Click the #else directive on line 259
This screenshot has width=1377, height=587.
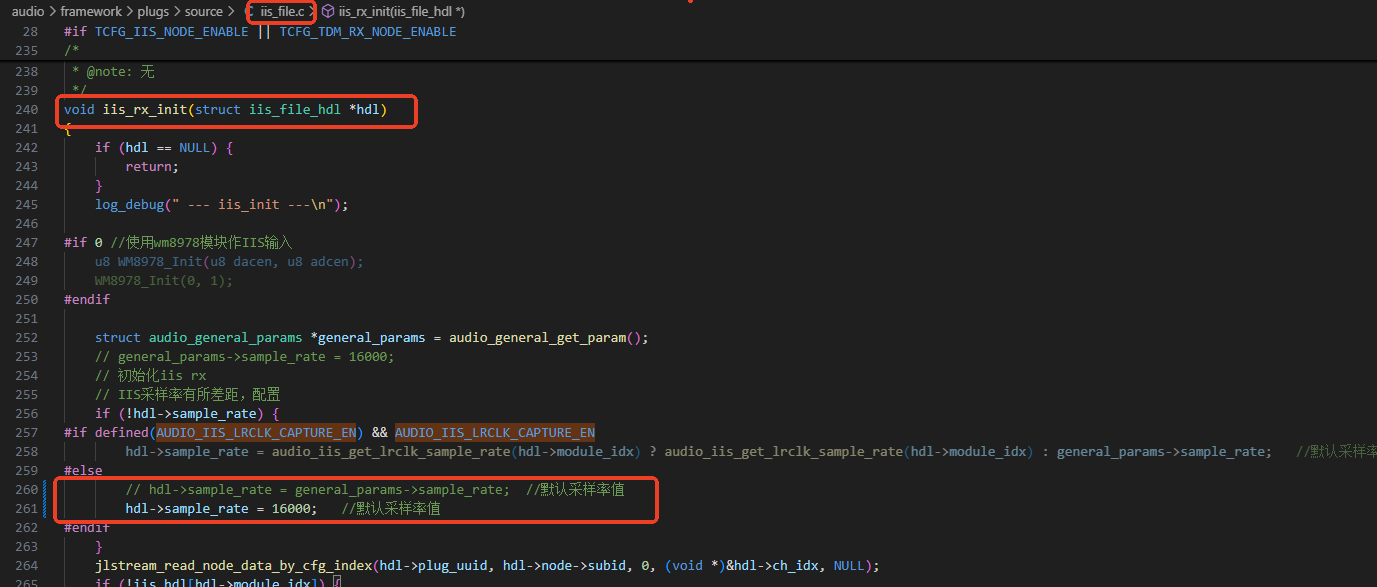pos(83,471)
